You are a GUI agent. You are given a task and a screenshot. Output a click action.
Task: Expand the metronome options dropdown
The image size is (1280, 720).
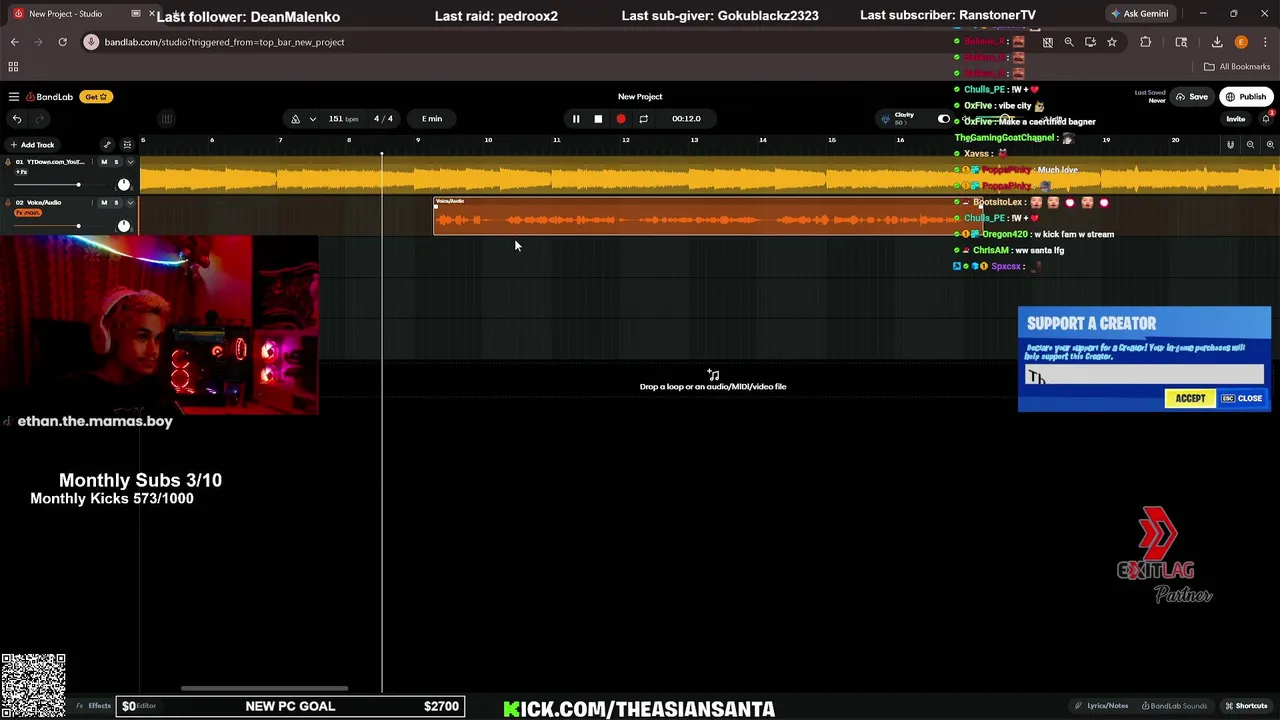[312, 119]
